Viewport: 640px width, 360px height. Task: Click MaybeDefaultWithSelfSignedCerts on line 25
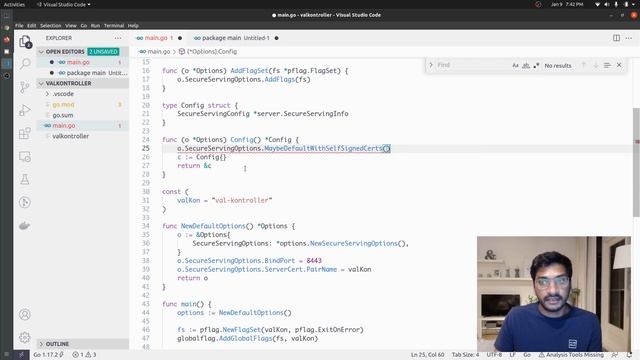[x=323, y=149]
